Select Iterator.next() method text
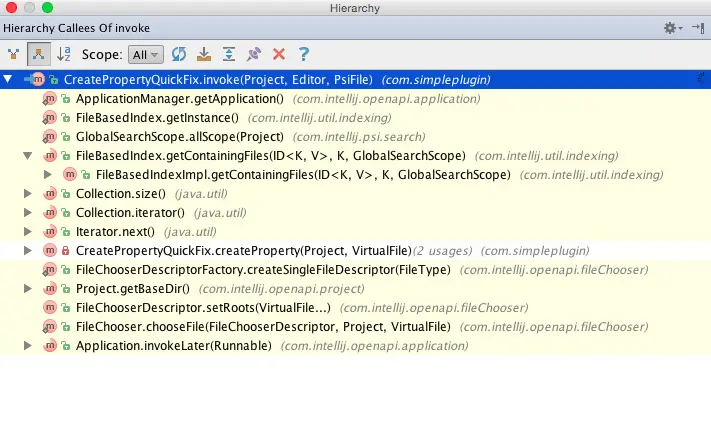 (x=115, y=232)
